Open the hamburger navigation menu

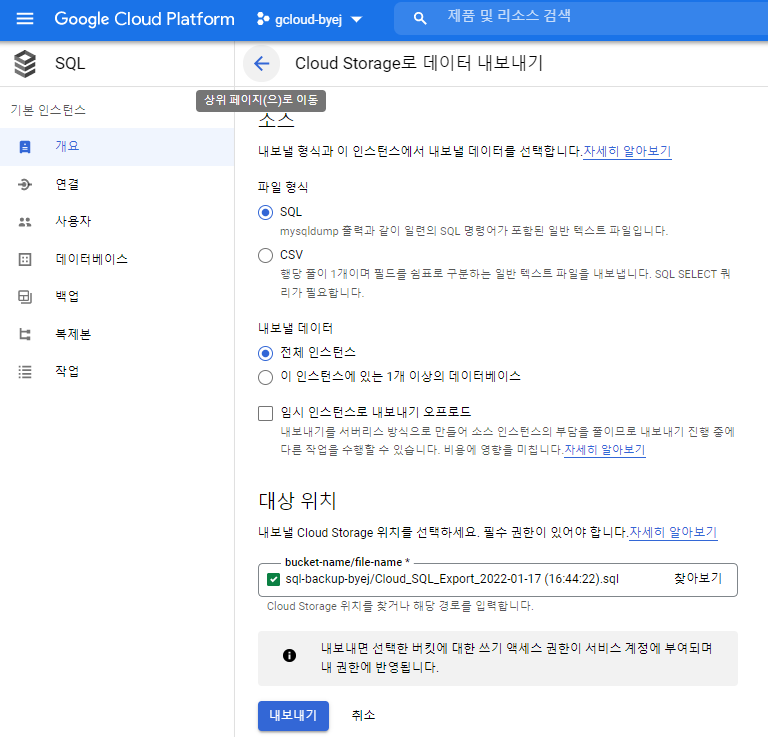(24, 19)
